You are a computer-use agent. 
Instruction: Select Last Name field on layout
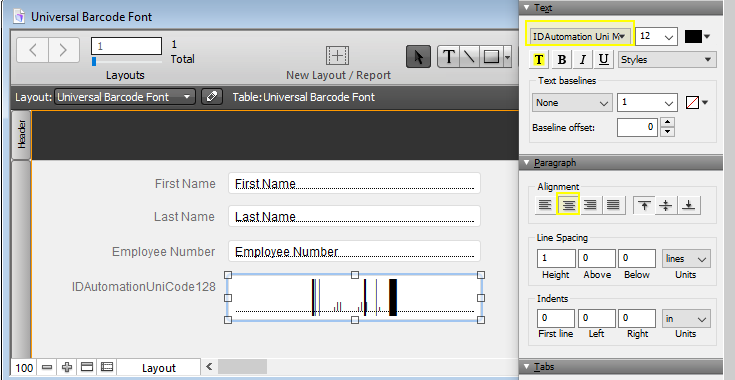click(354, 216)
